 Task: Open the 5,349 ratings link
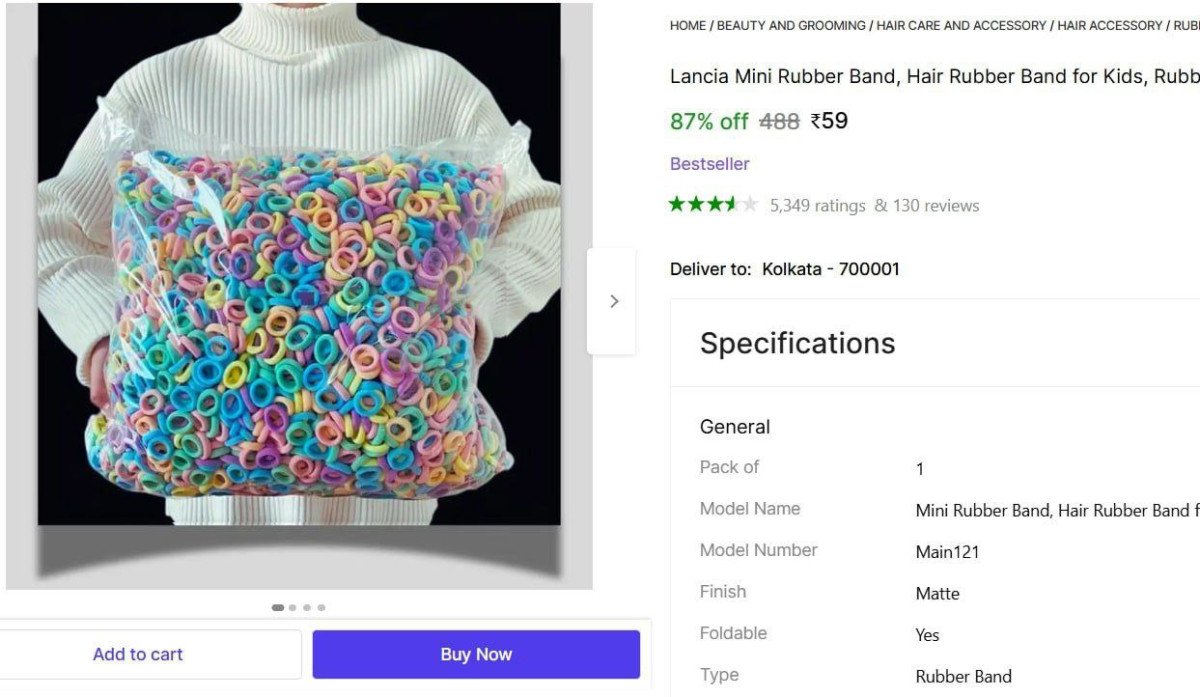point(817,206)
